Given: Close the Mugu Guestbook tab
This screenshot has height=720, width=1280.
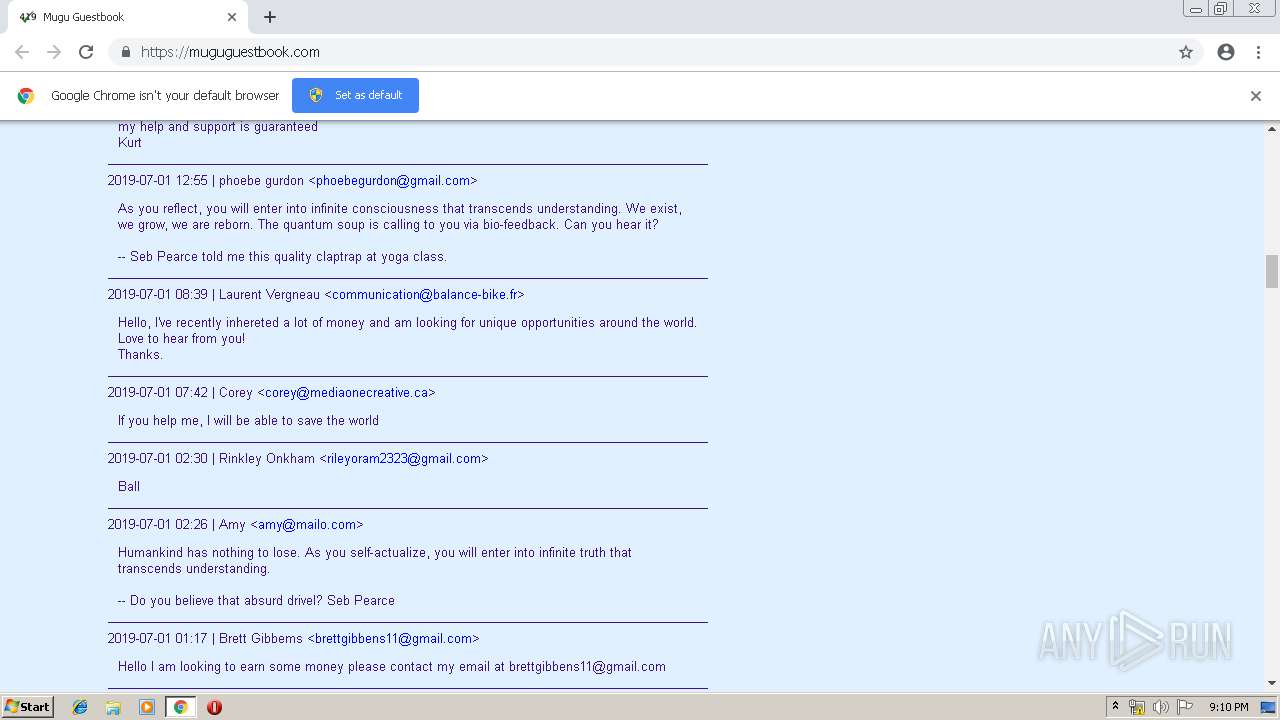Looking at the screenshot, I should pyautogui.click(x=232, y=17).
